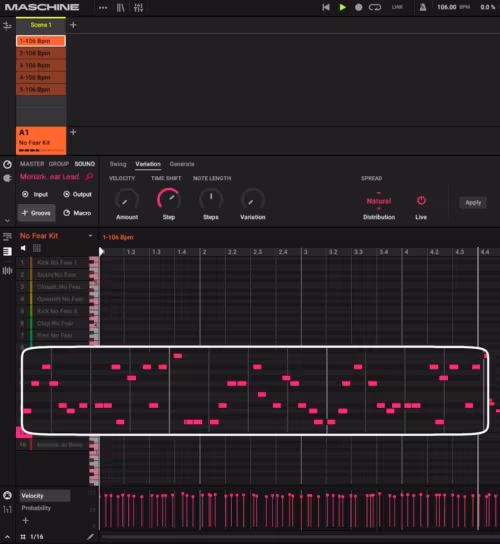Image resolution: width=500 pixels, height=544 pixels.
Task: Open the 1/16 step grid selector
Action: tap(32, 537)
